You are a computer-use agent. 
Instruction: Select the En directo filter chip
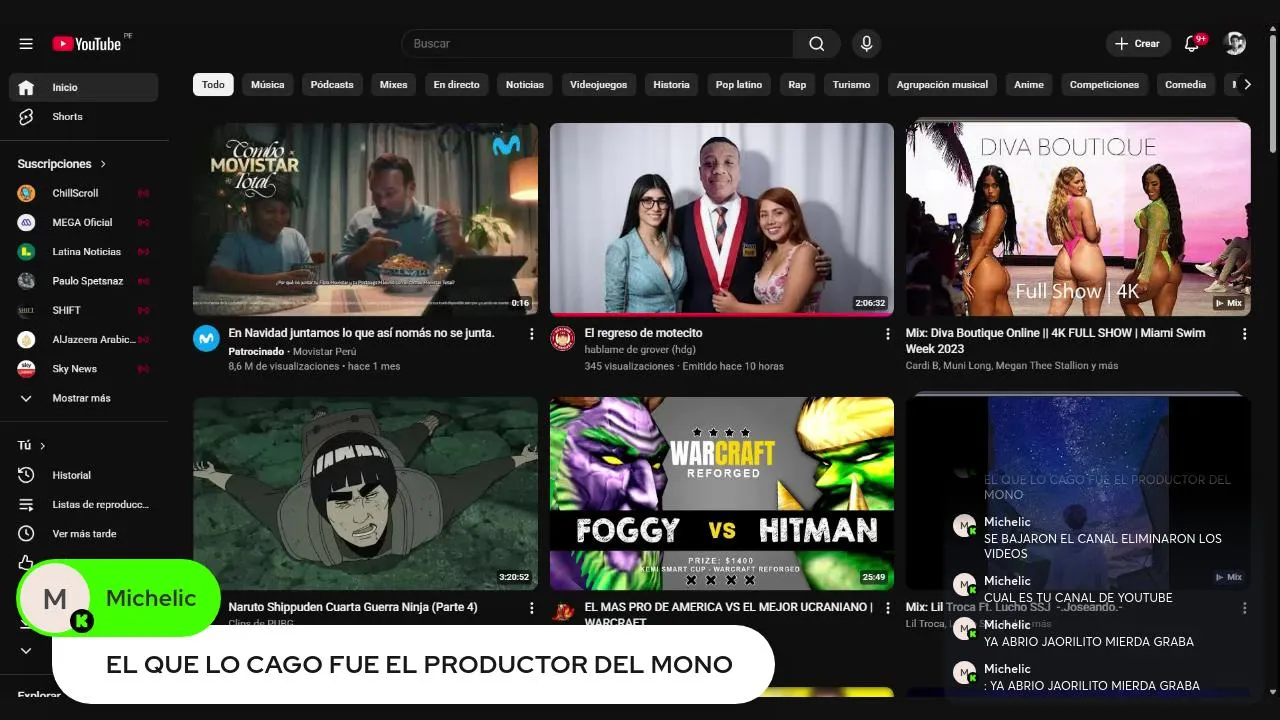(x=456, y=85)
